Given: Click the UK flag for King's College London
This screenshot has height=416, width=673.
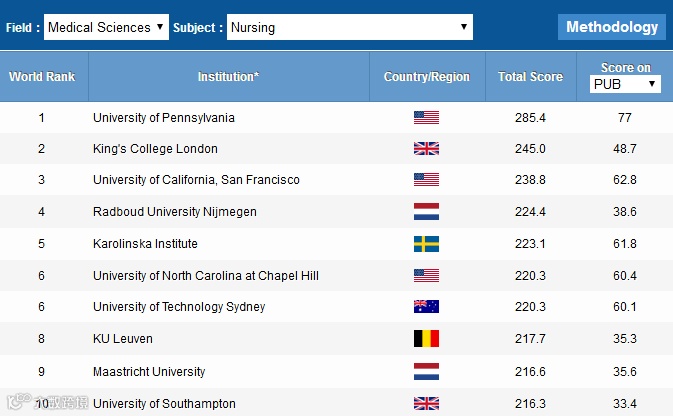Looking at the screenshot, I should click(426, 149).
